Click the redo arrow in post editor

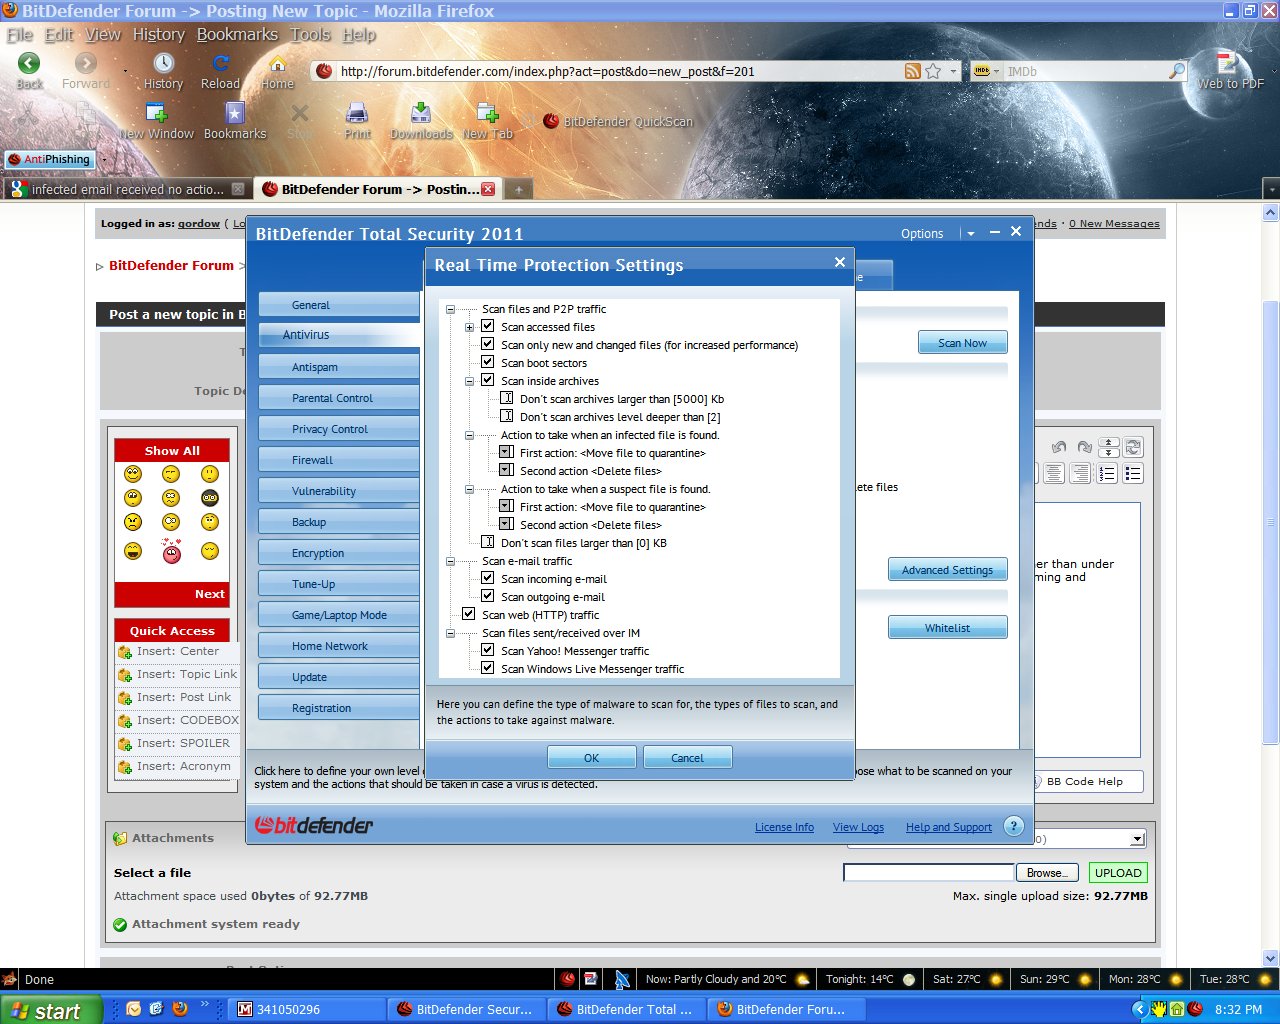(x=1083, y=447)
